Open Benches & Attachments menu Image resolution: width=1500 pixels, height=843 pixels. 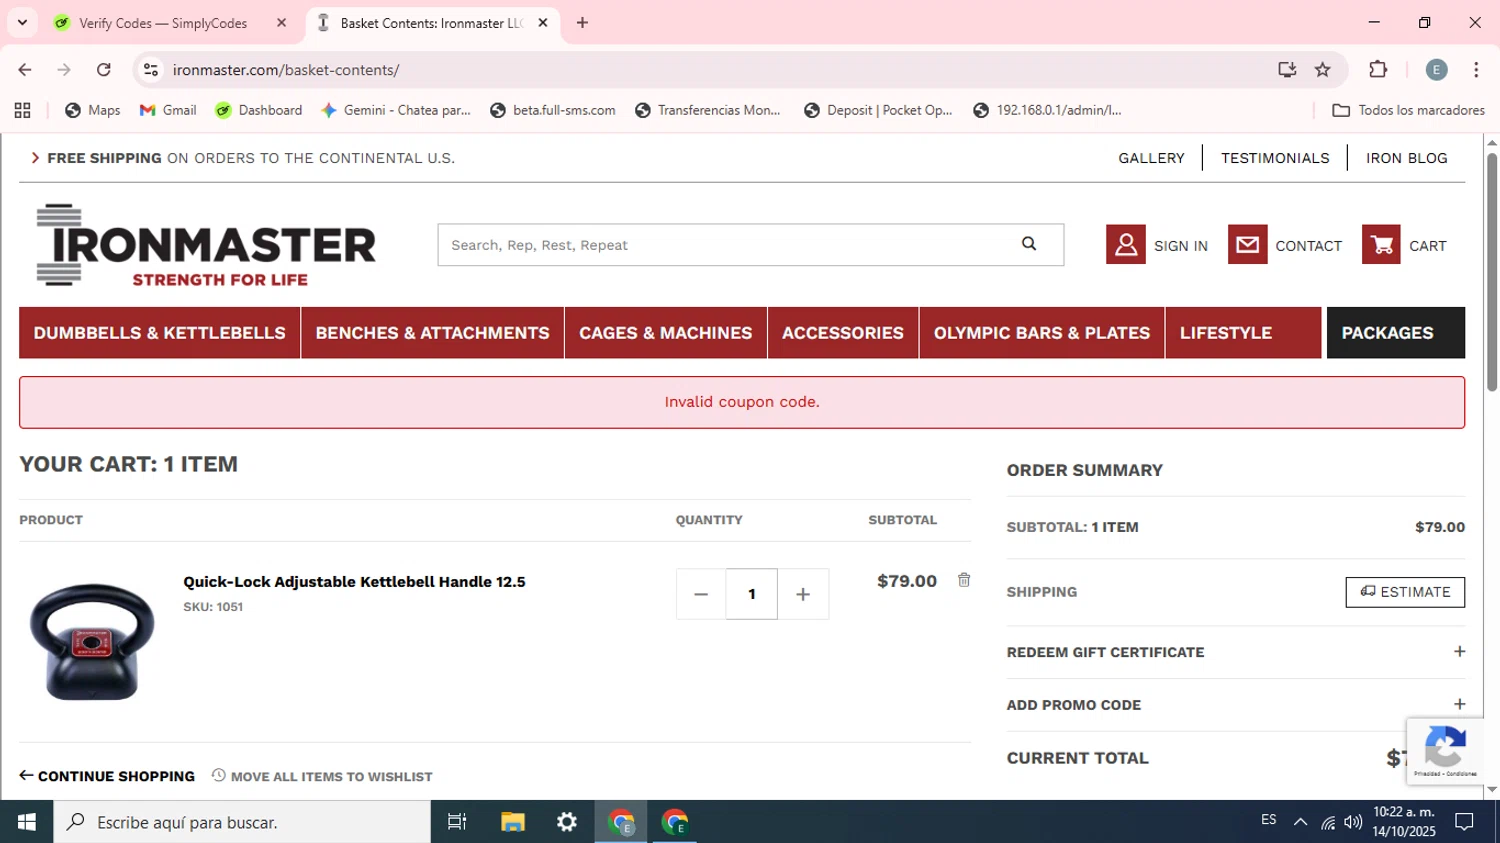click(x=432, y=333)
